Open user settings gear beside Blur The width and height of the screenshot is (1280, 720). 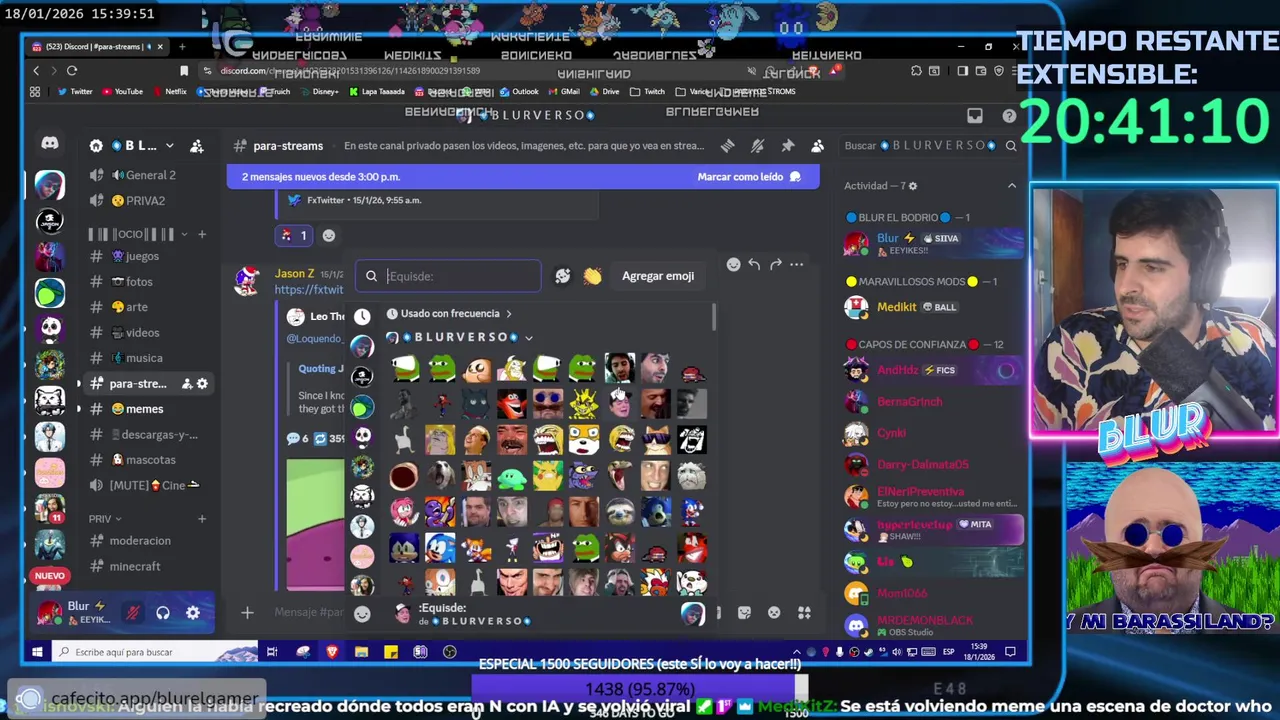193,613
